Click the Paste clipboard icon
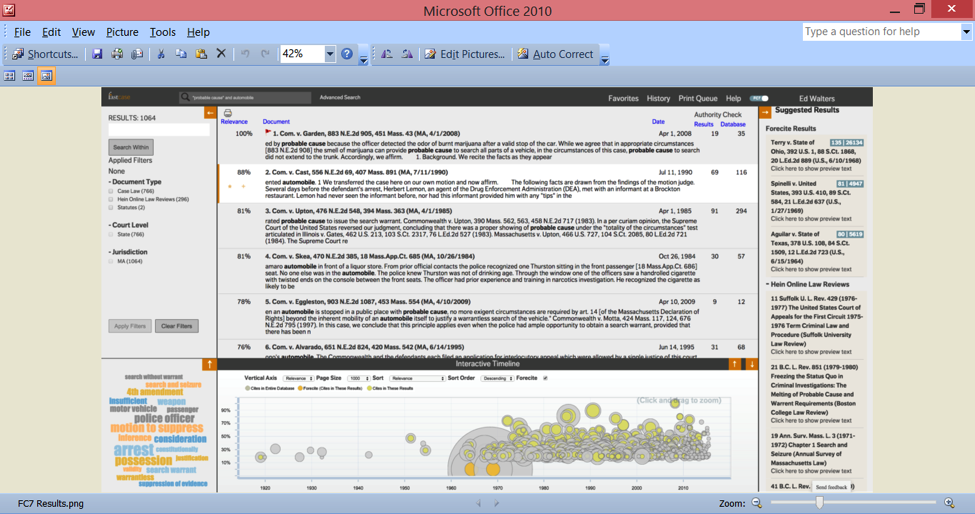Viewport: 975px width, 514px height. 201,54
